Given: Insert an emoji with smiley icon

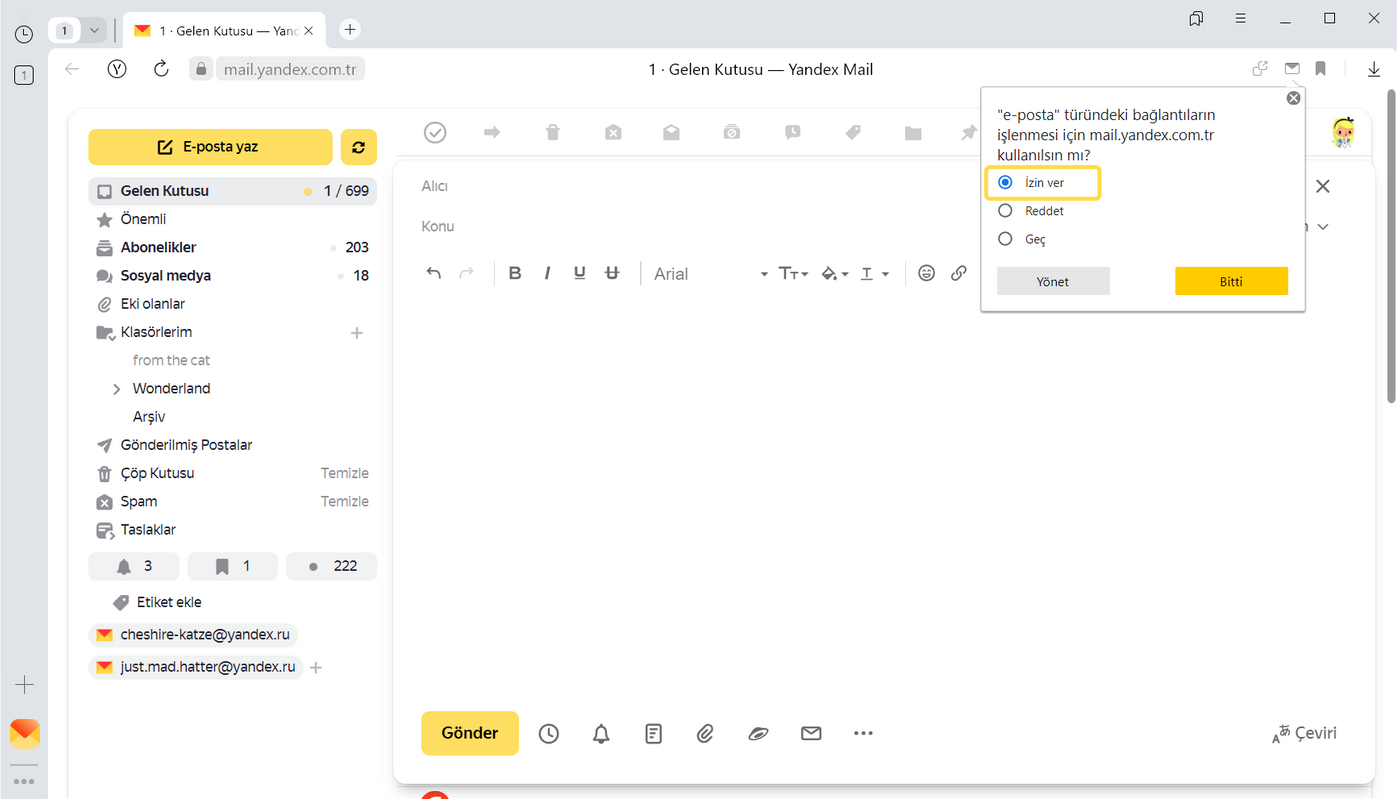Looking at the screenshot, I should coord(927,273).
